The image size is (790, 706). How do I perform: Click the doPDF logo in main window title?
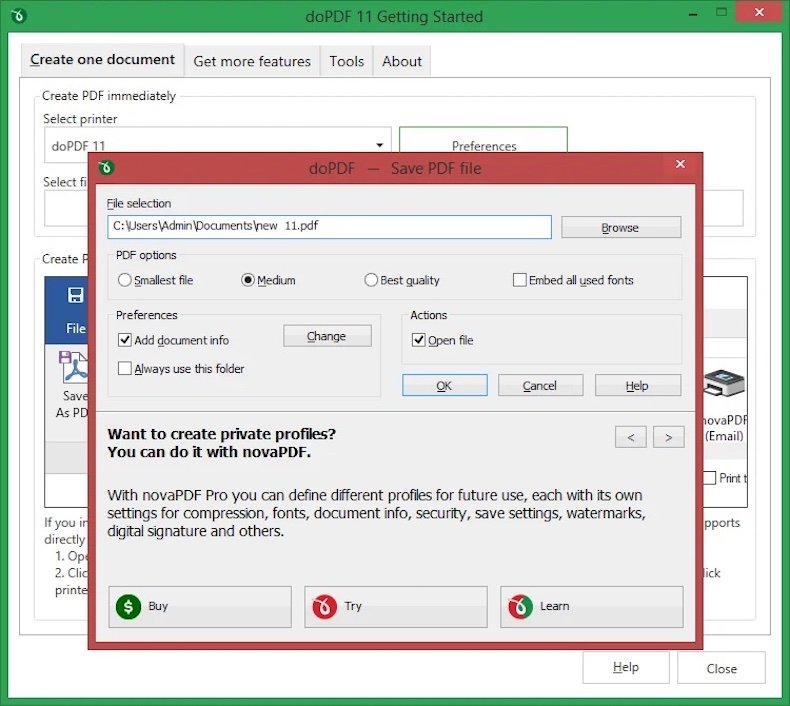point(19,16)
